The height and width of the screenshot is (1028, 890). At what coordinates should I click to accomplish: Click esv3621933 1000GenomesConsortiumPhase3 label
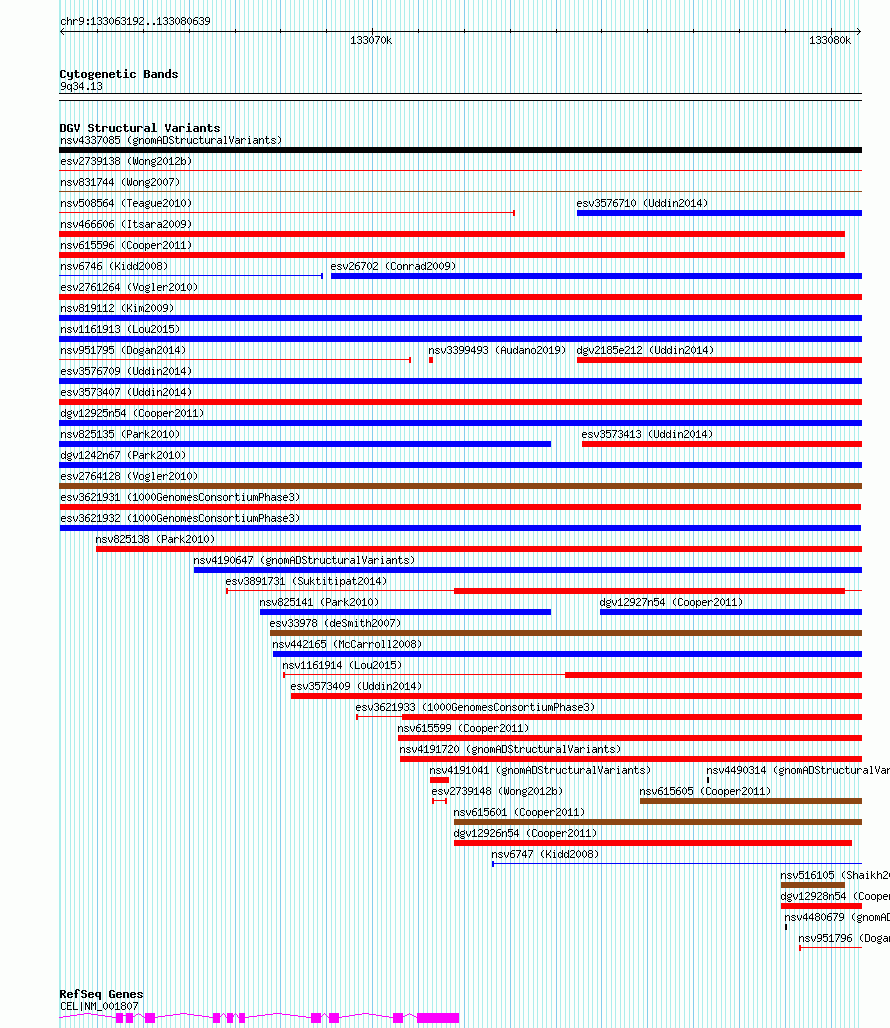[475, 707]
